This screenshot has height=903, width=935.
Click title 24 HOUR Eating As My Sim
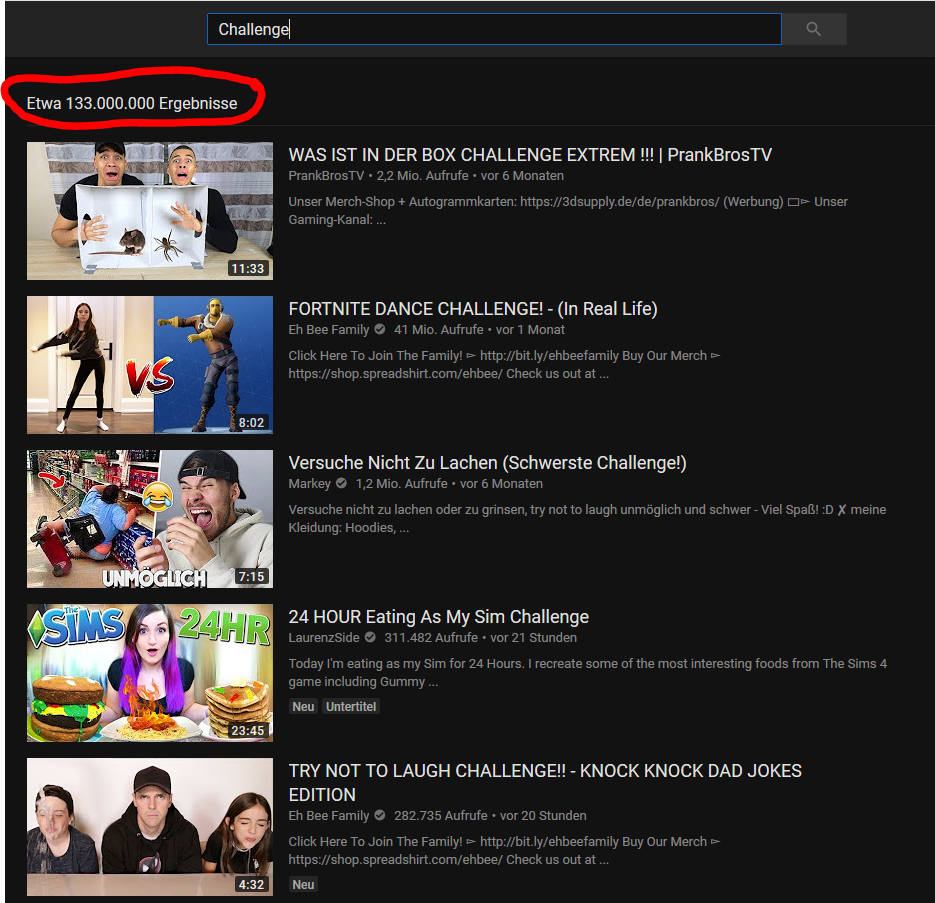[x=438, y=617]
